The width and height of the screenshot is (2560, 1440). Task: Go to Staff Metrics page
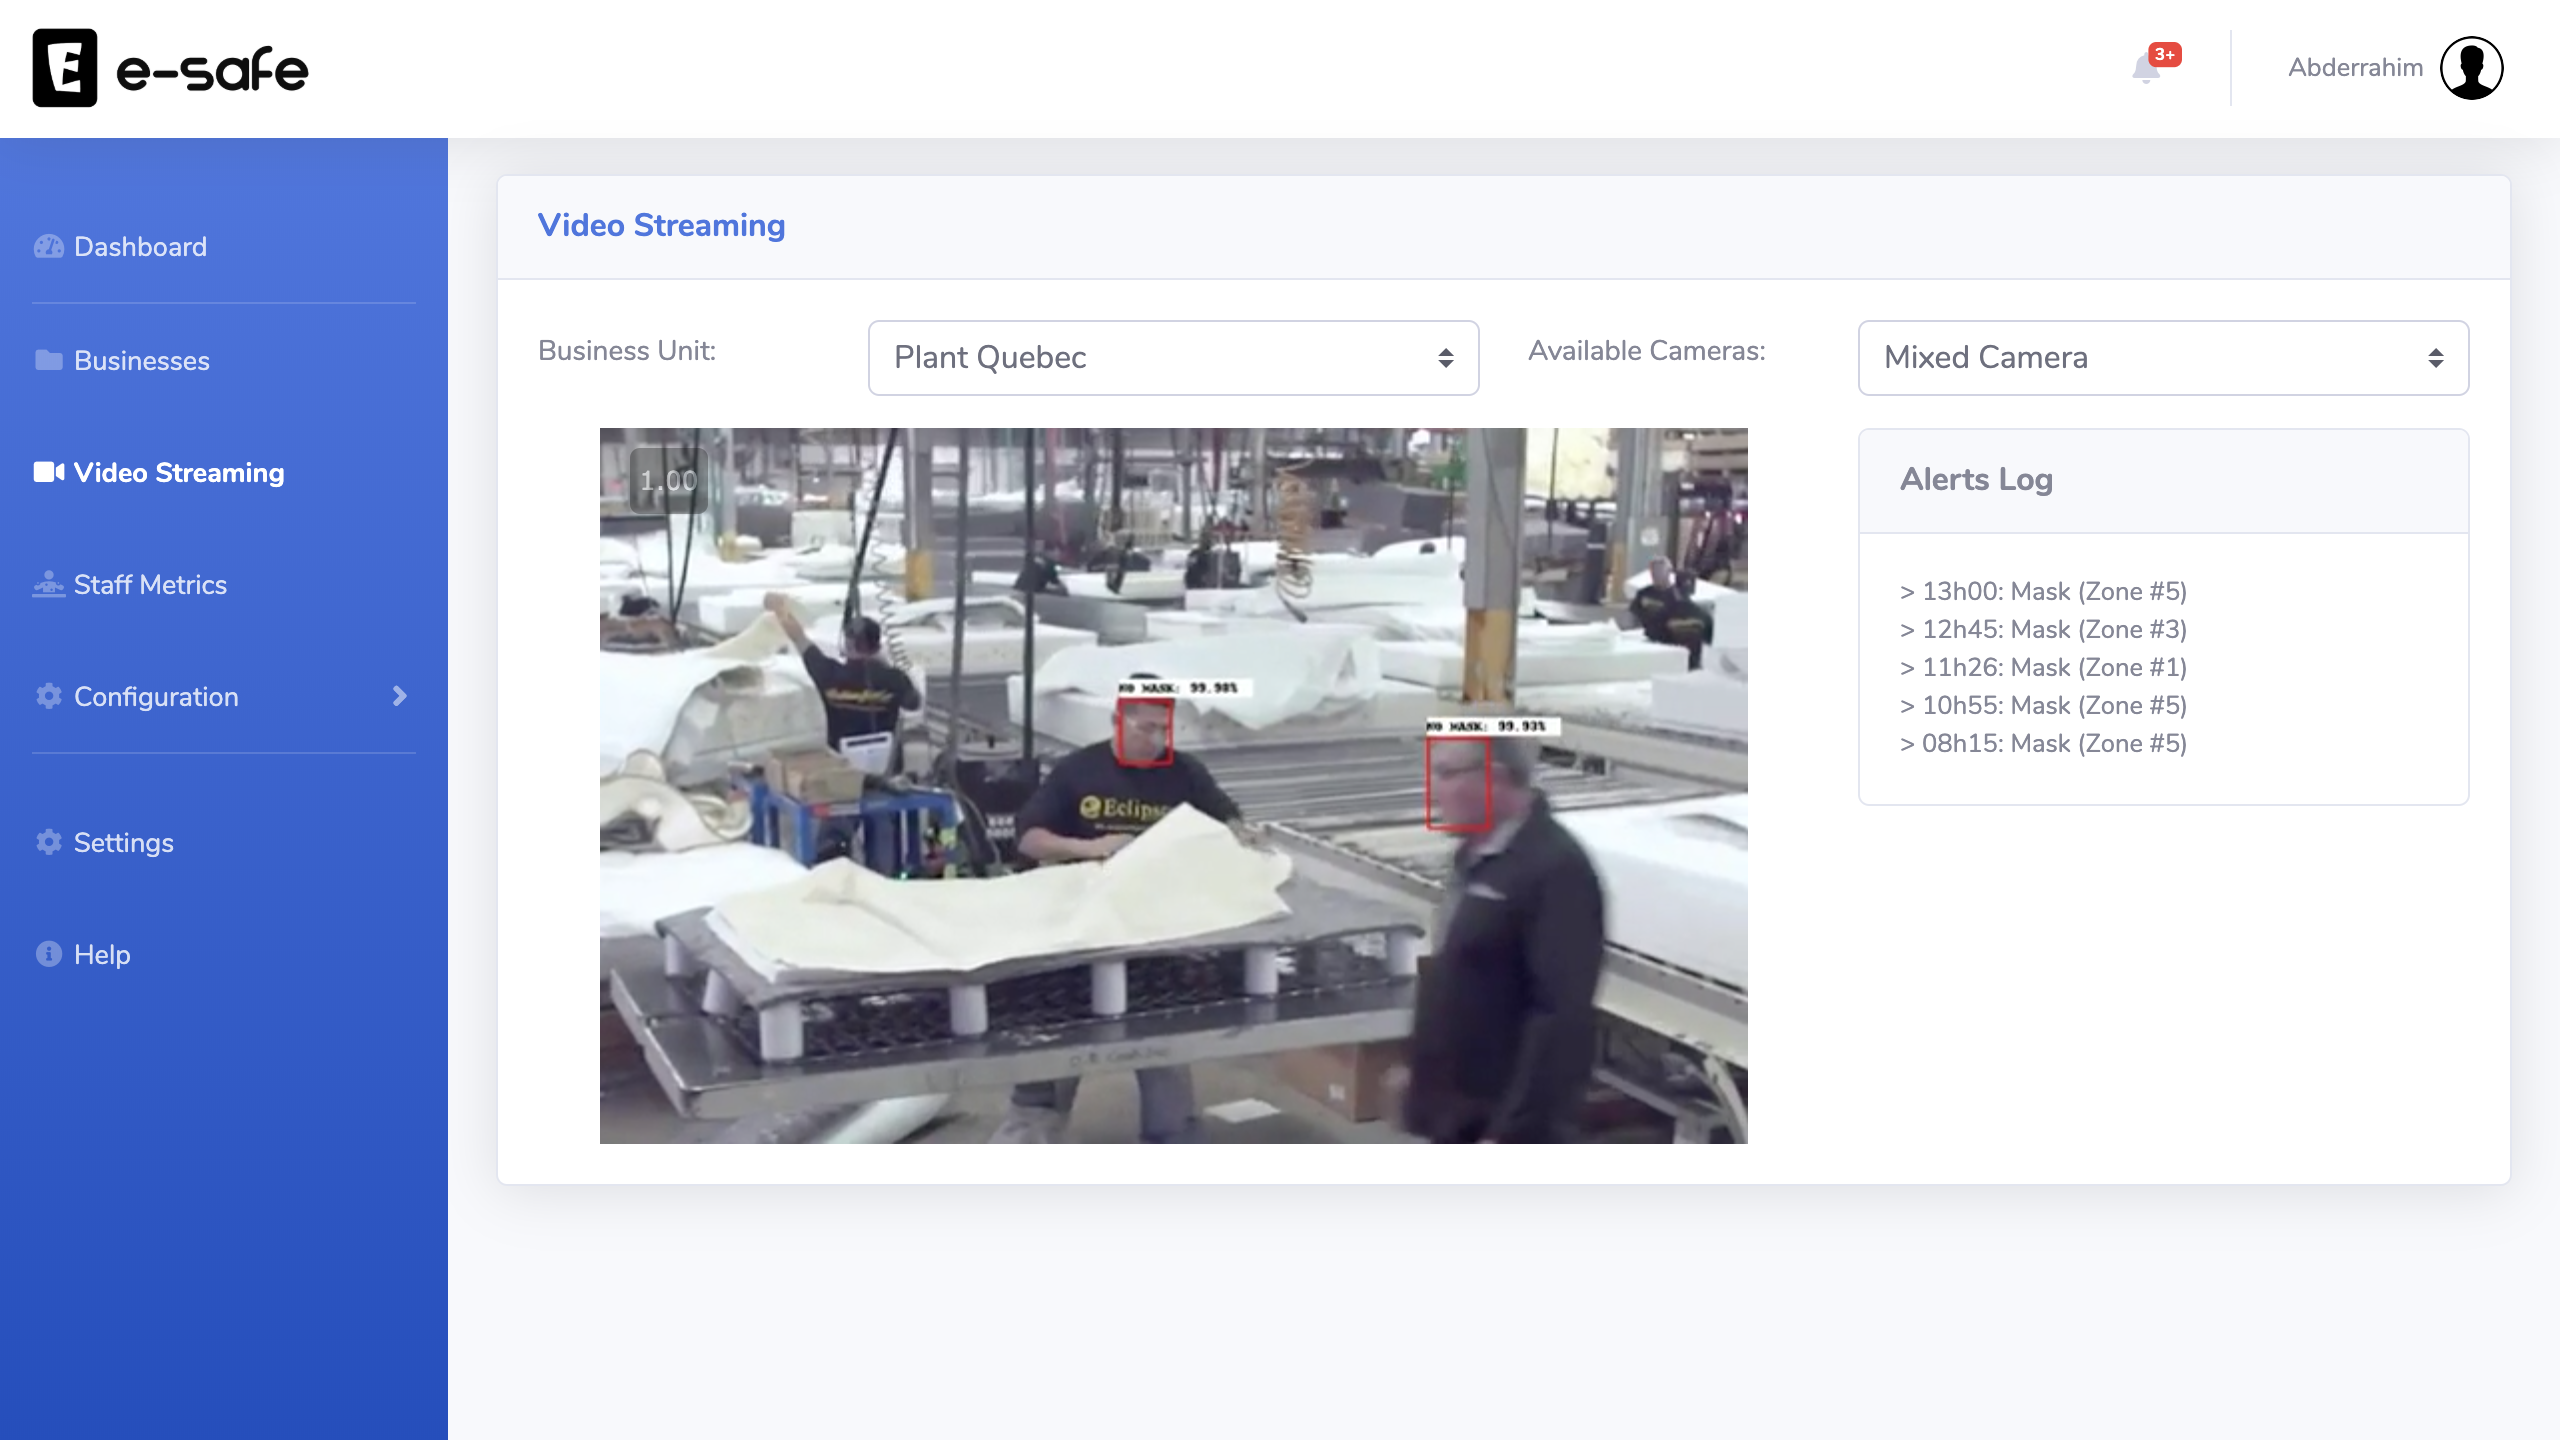click(x=150, y=585)
